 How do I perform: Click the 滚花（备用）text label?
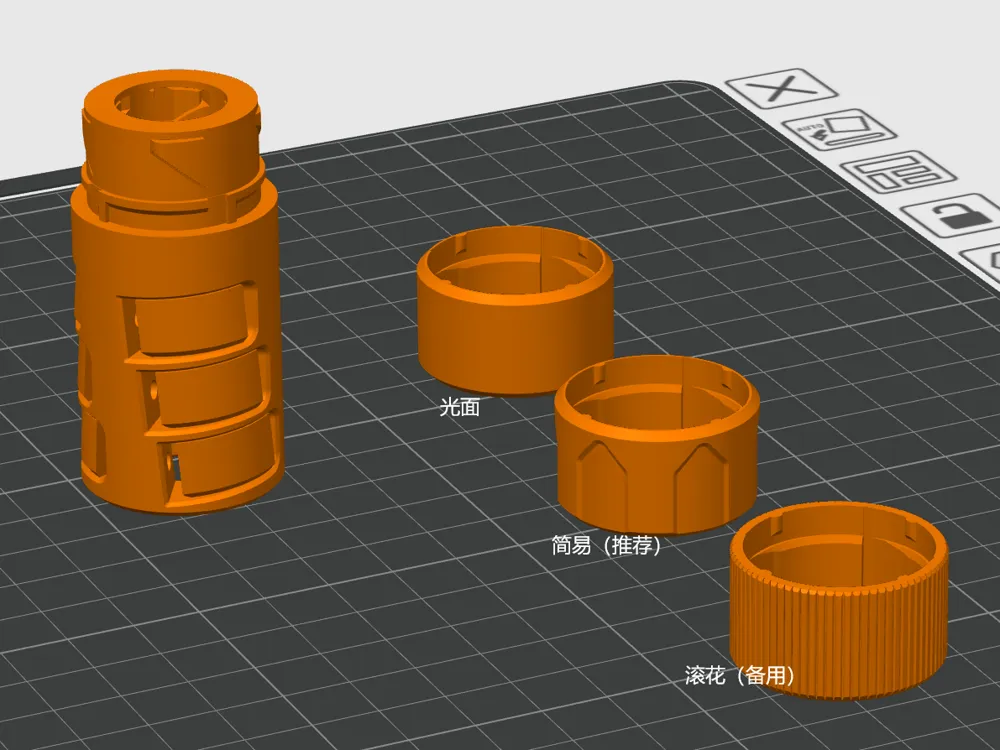pyautogui.click(x=740, y=675)
